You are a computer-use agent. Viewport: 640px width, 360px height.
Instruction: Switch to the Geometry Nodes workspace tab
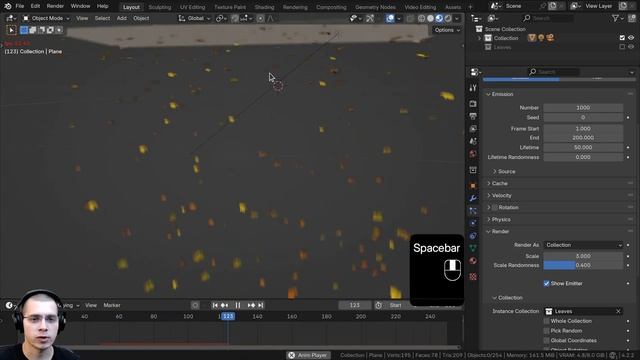click(x=375, y=7)
